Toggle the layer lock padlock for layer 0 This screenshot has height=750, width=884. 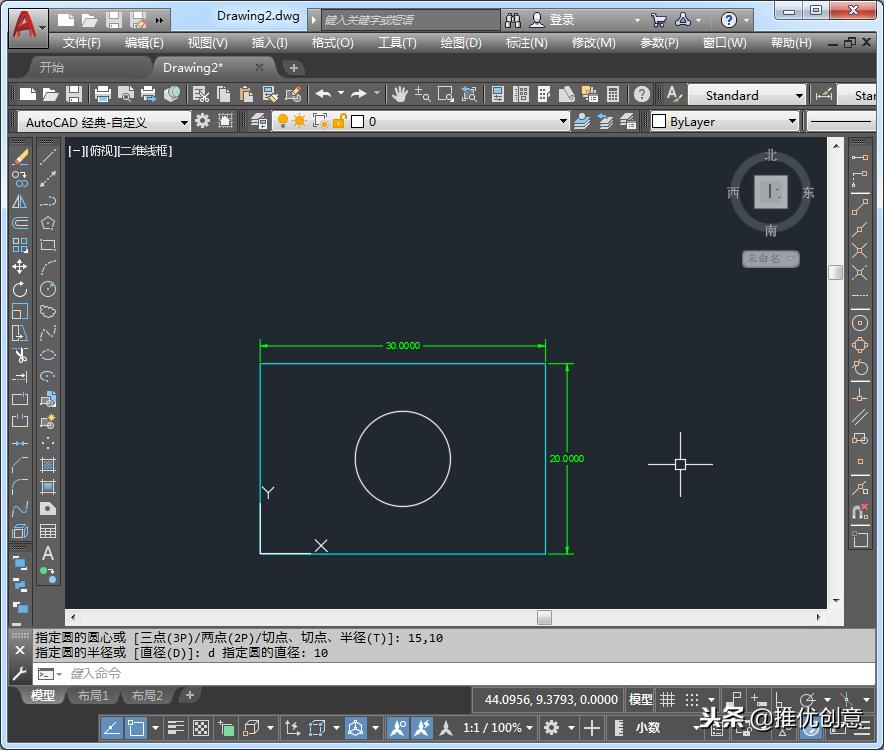pos(340,121)
